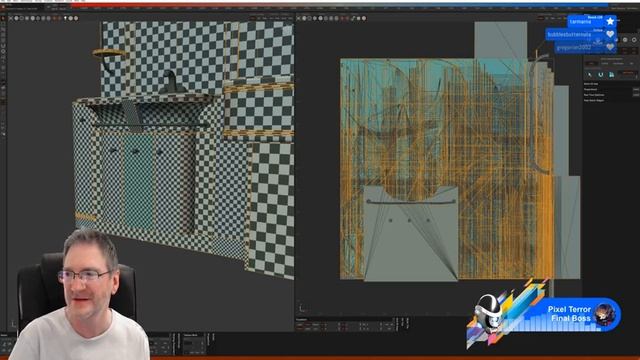Click the teal document icon in right panel
This screenshot has width=640, height=360.
(x=611, y=75)
